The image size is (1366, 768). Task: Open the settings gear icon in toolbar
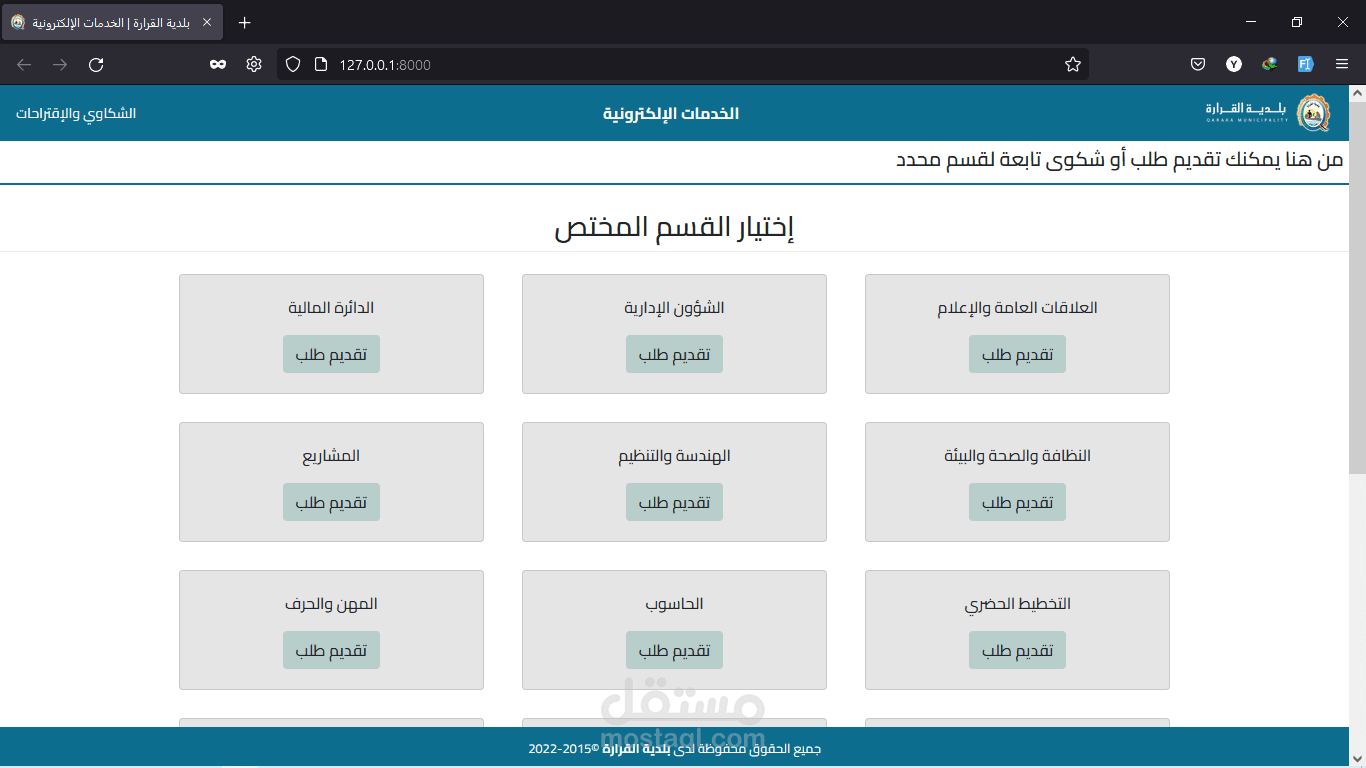pyautogui.click(x=254, y=64)
